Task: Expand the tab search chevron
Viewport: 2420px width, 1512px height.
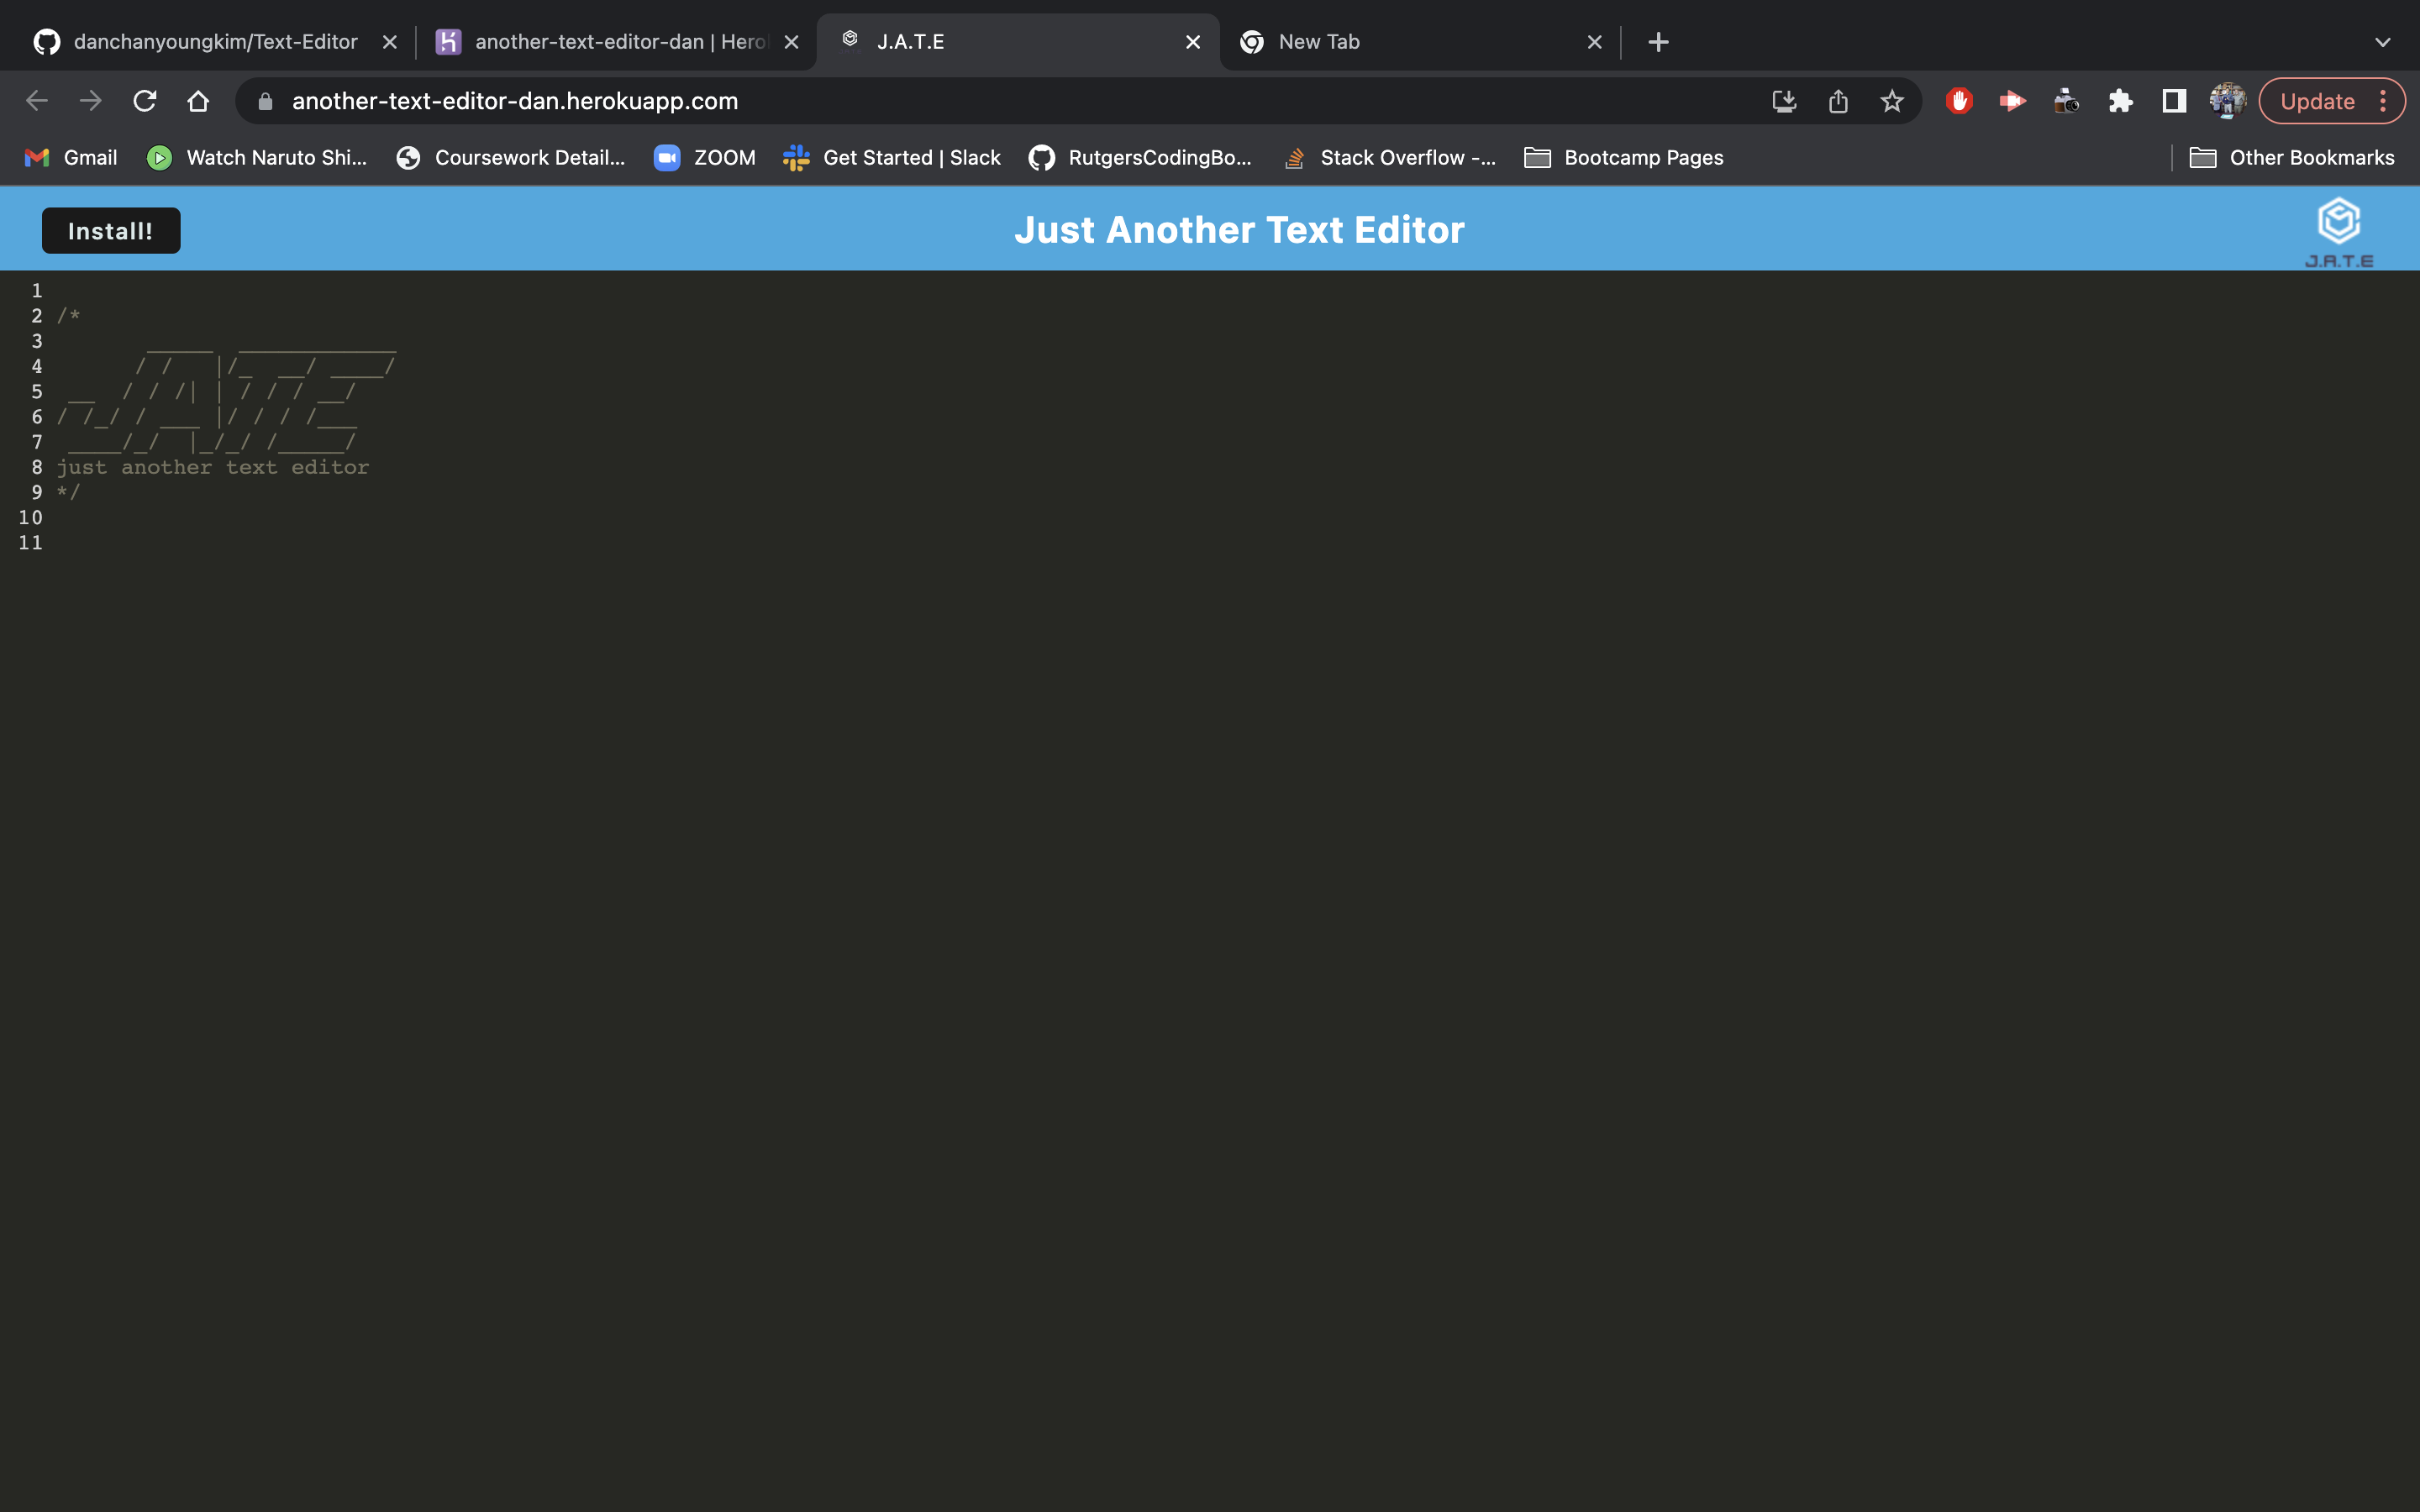Action: pyautogui.click(x=2382, y=42)
